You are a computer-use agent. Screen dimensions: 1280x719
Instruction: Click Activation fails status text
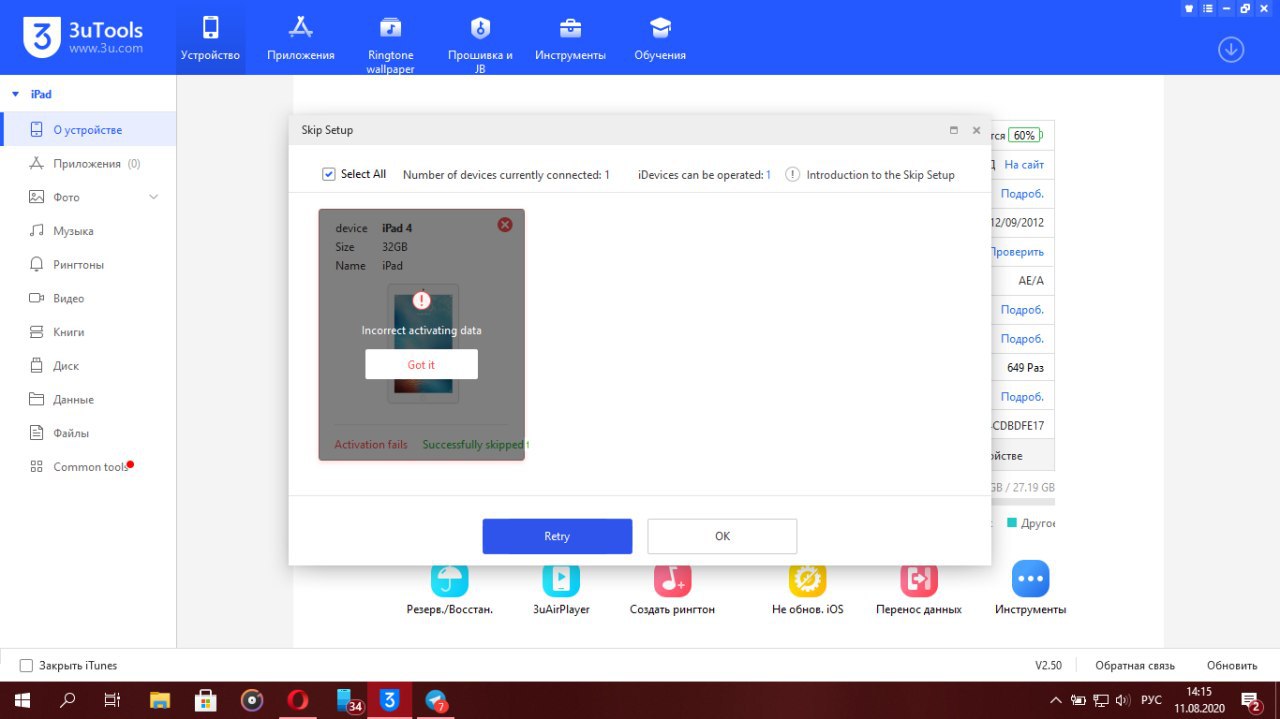(x=371, y=445)
